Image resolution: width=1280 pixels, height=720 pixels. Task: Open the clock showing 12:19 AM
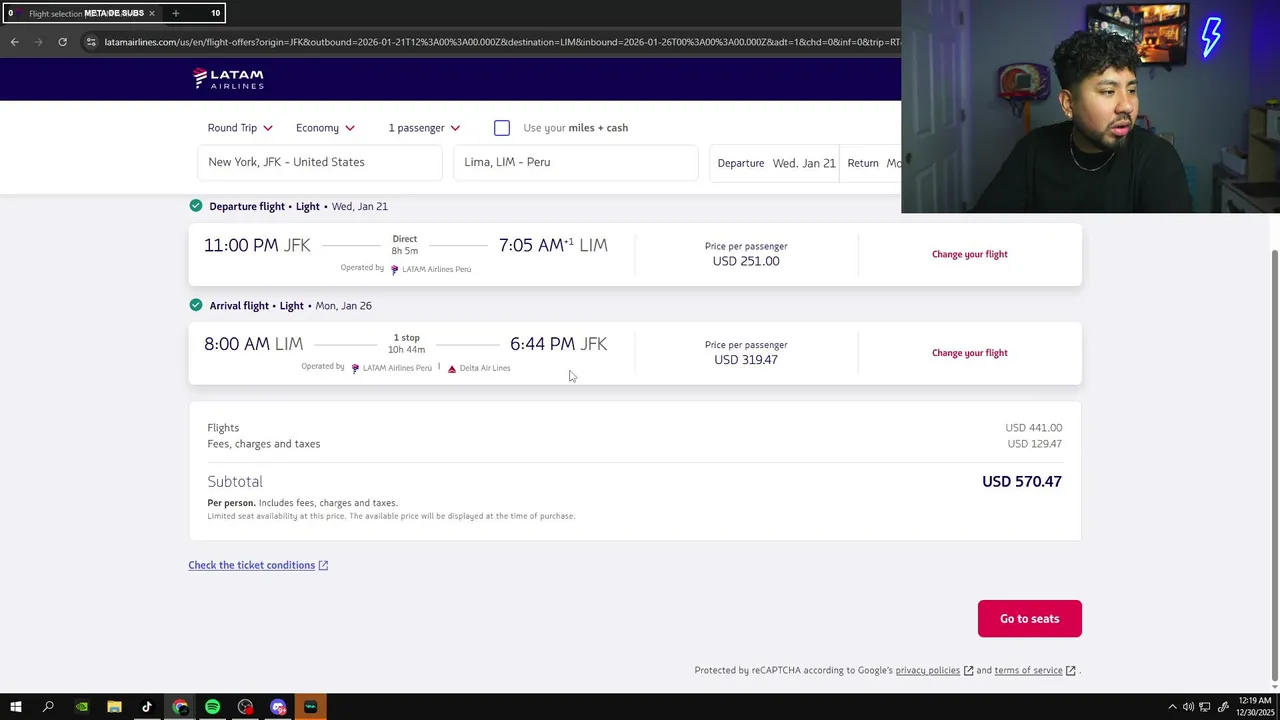click(x=1254, y=707)
